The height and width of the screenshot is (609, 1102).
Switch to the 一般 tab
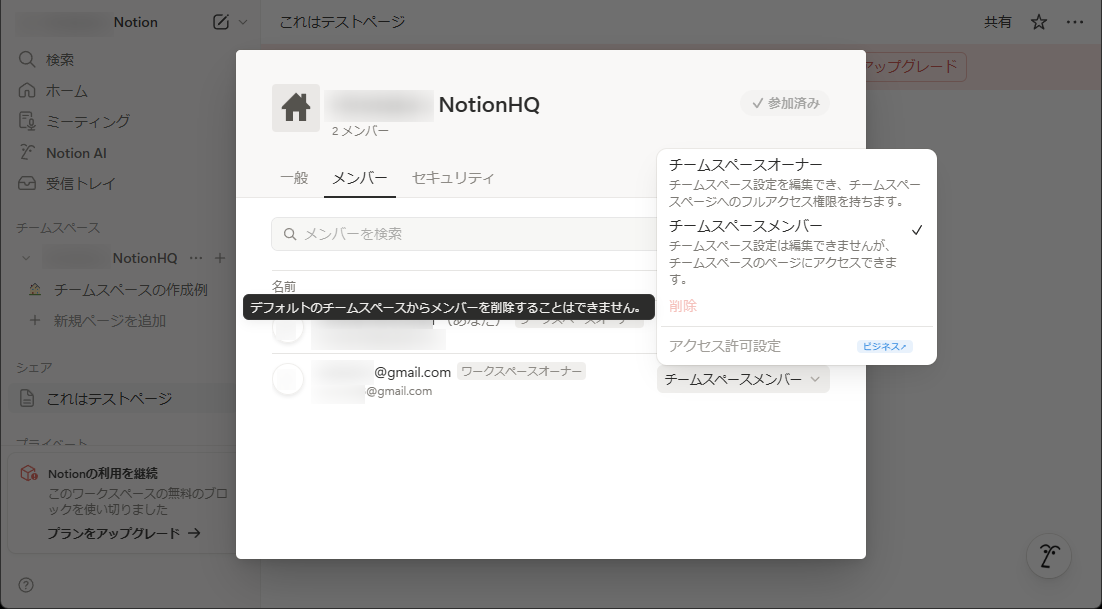(294, 178)
